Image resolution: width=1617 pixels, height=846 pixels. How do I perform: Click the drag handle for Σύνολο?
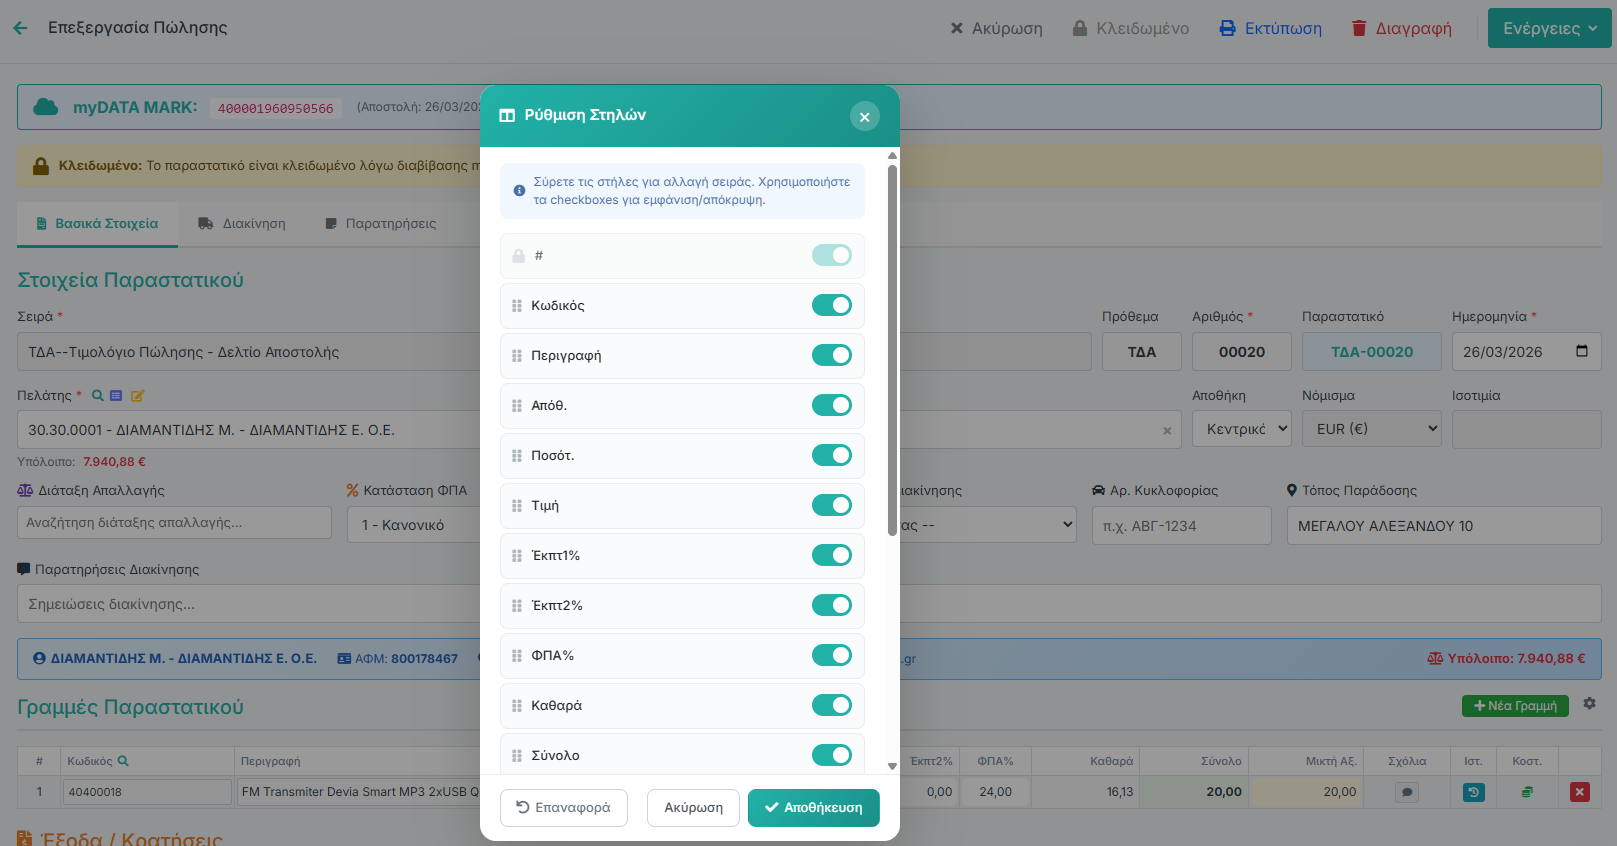[x=517, y=756]
